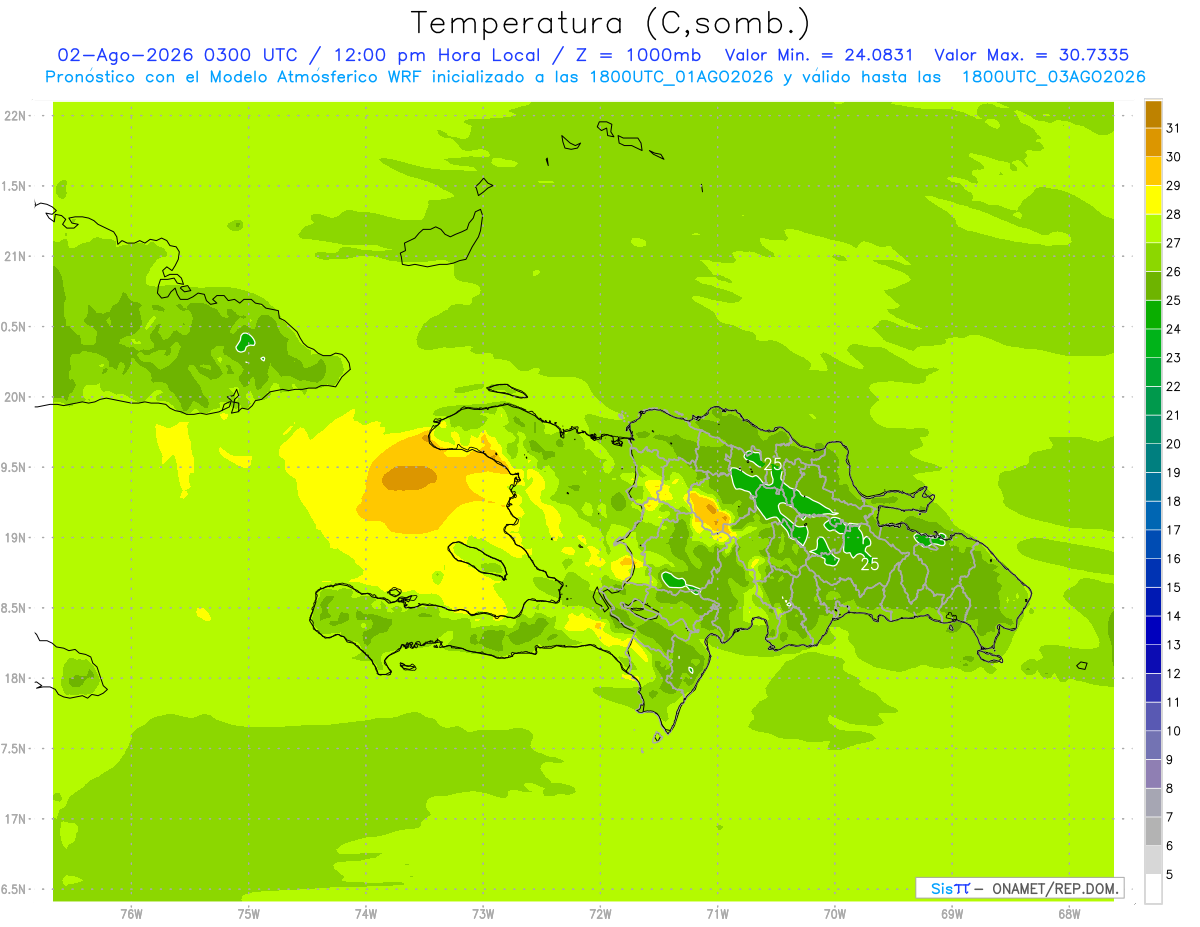This screenshot has width=1200, height=927.
Task: Pick the white swatch below 5
Action: point(1153,889)
